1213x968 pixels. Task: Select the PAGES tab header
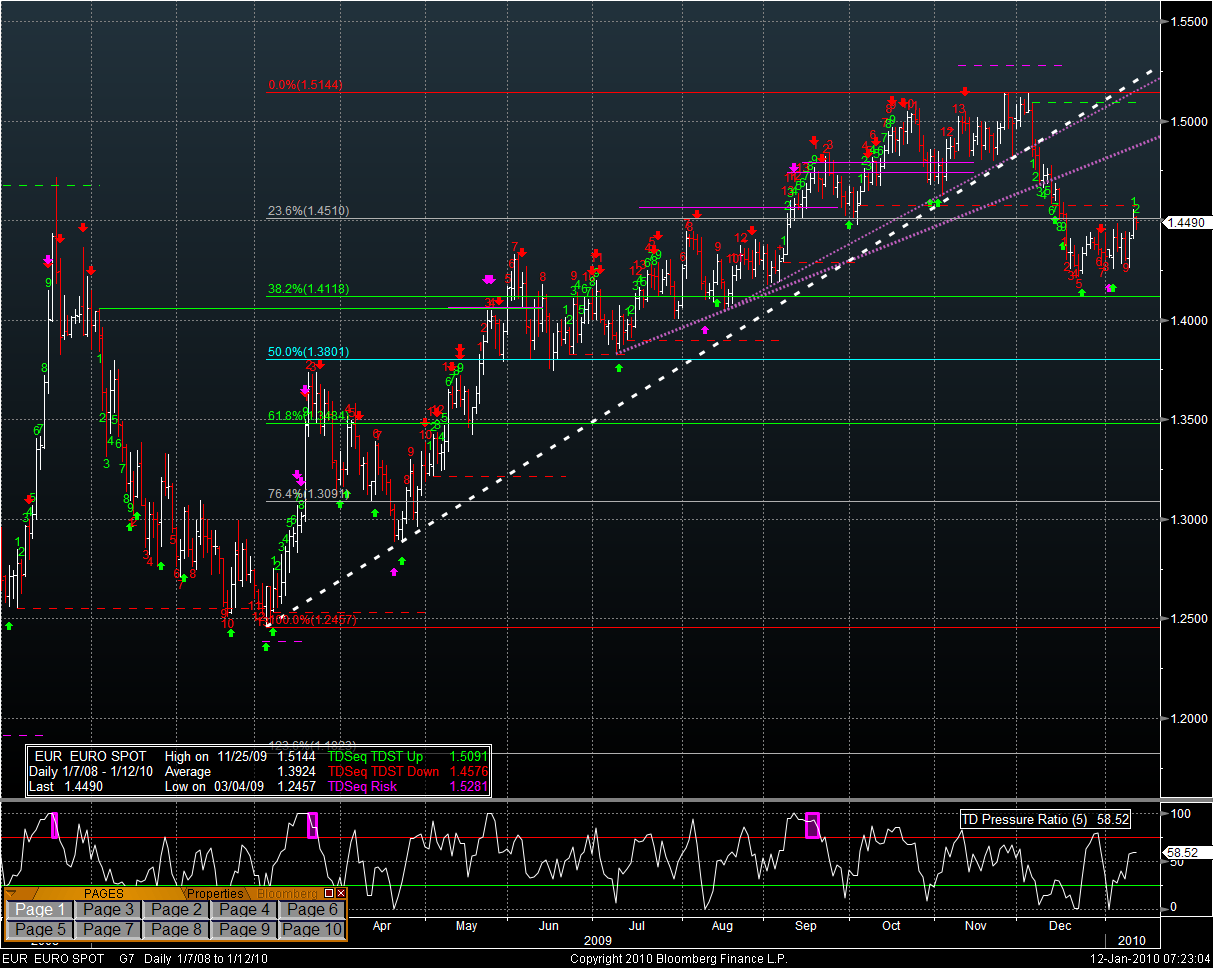point(104,893)
